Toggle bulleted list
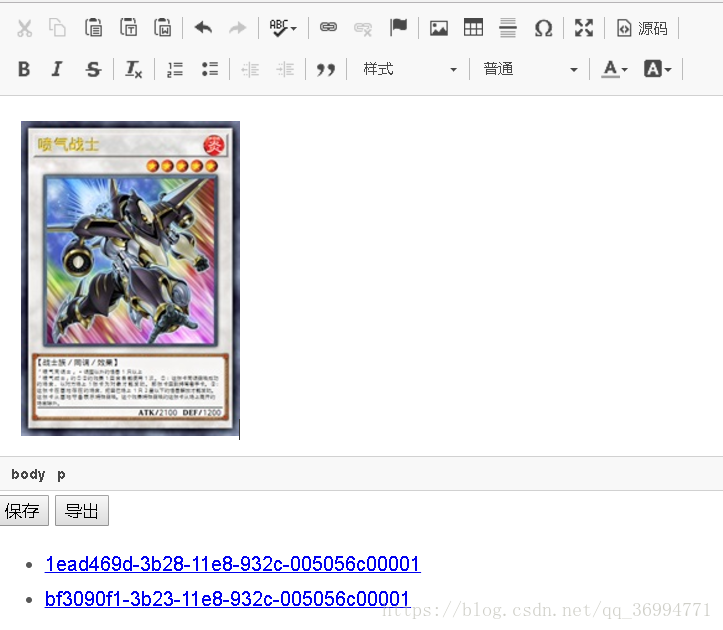Screen dimensions: 723x630 [x=210, y=69]
